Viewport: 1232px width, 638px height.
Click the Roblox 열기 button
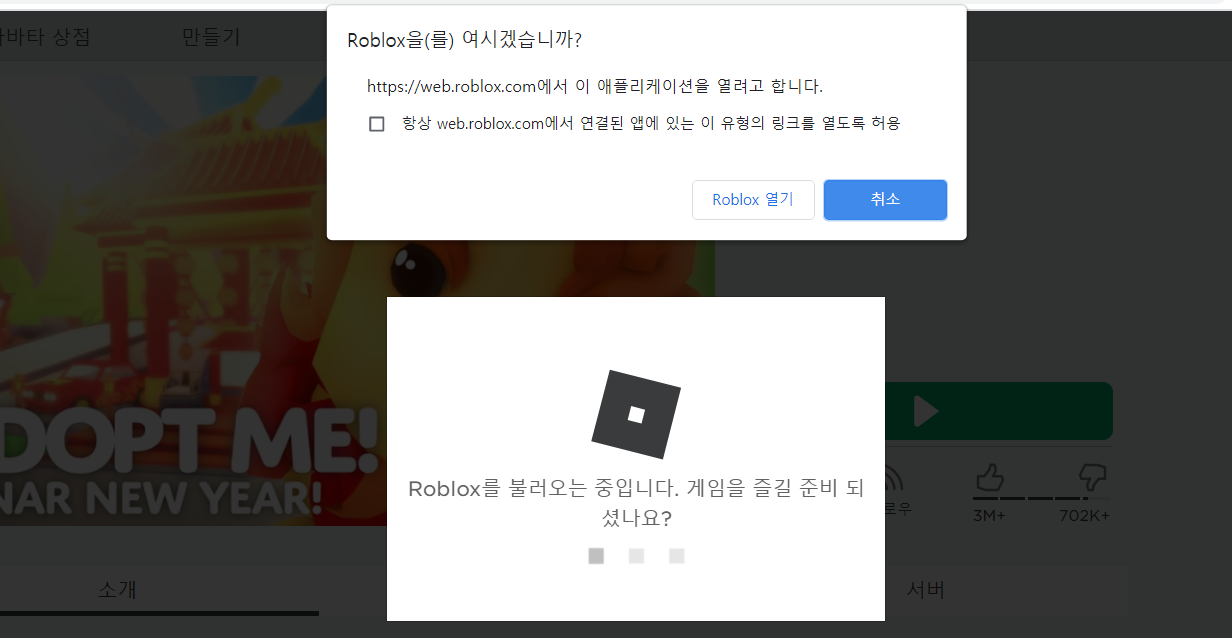(x=753, y=200)
